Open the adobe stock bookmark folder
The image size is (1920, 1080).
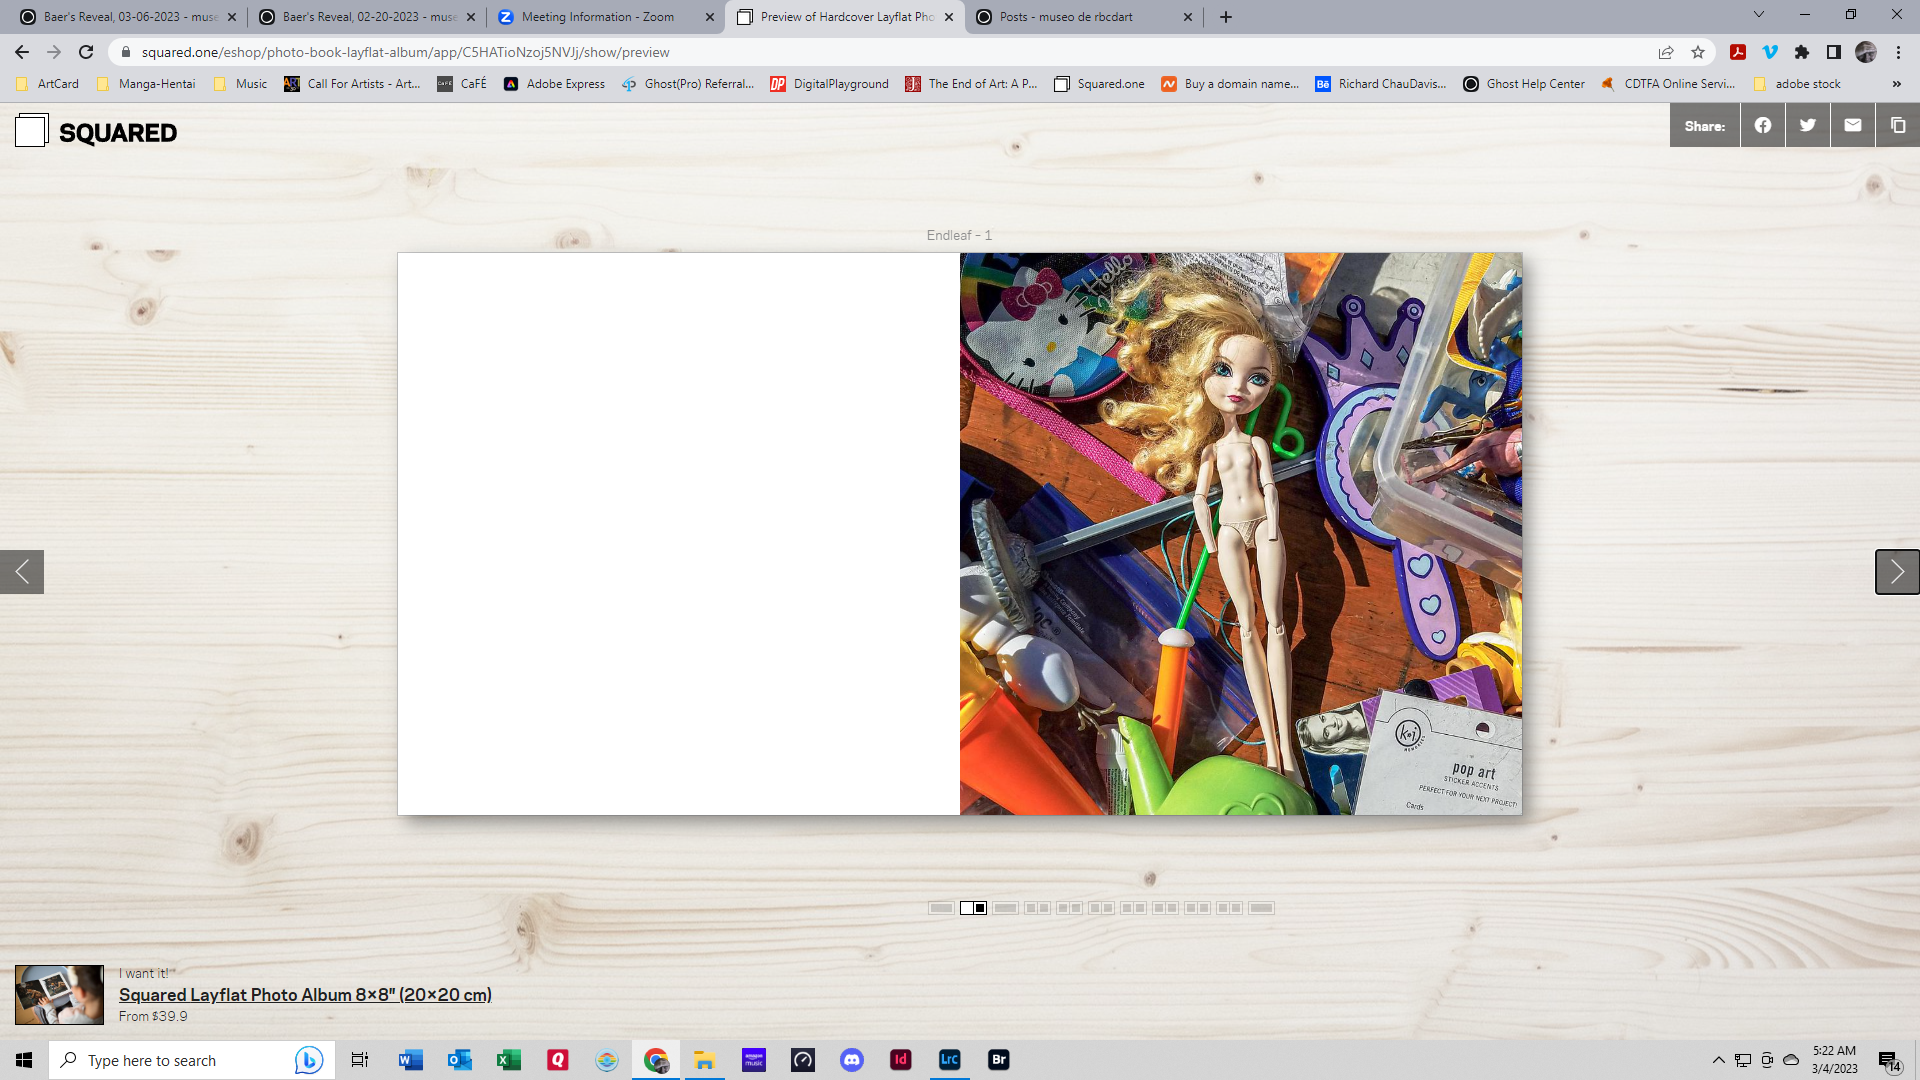(x=1797, y=84)
